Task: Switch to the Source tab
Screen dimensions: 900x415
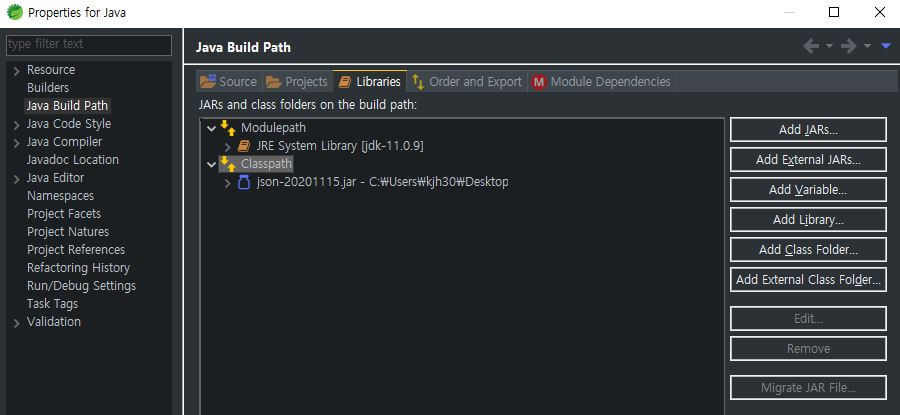Action: click(x=228, y=82)
